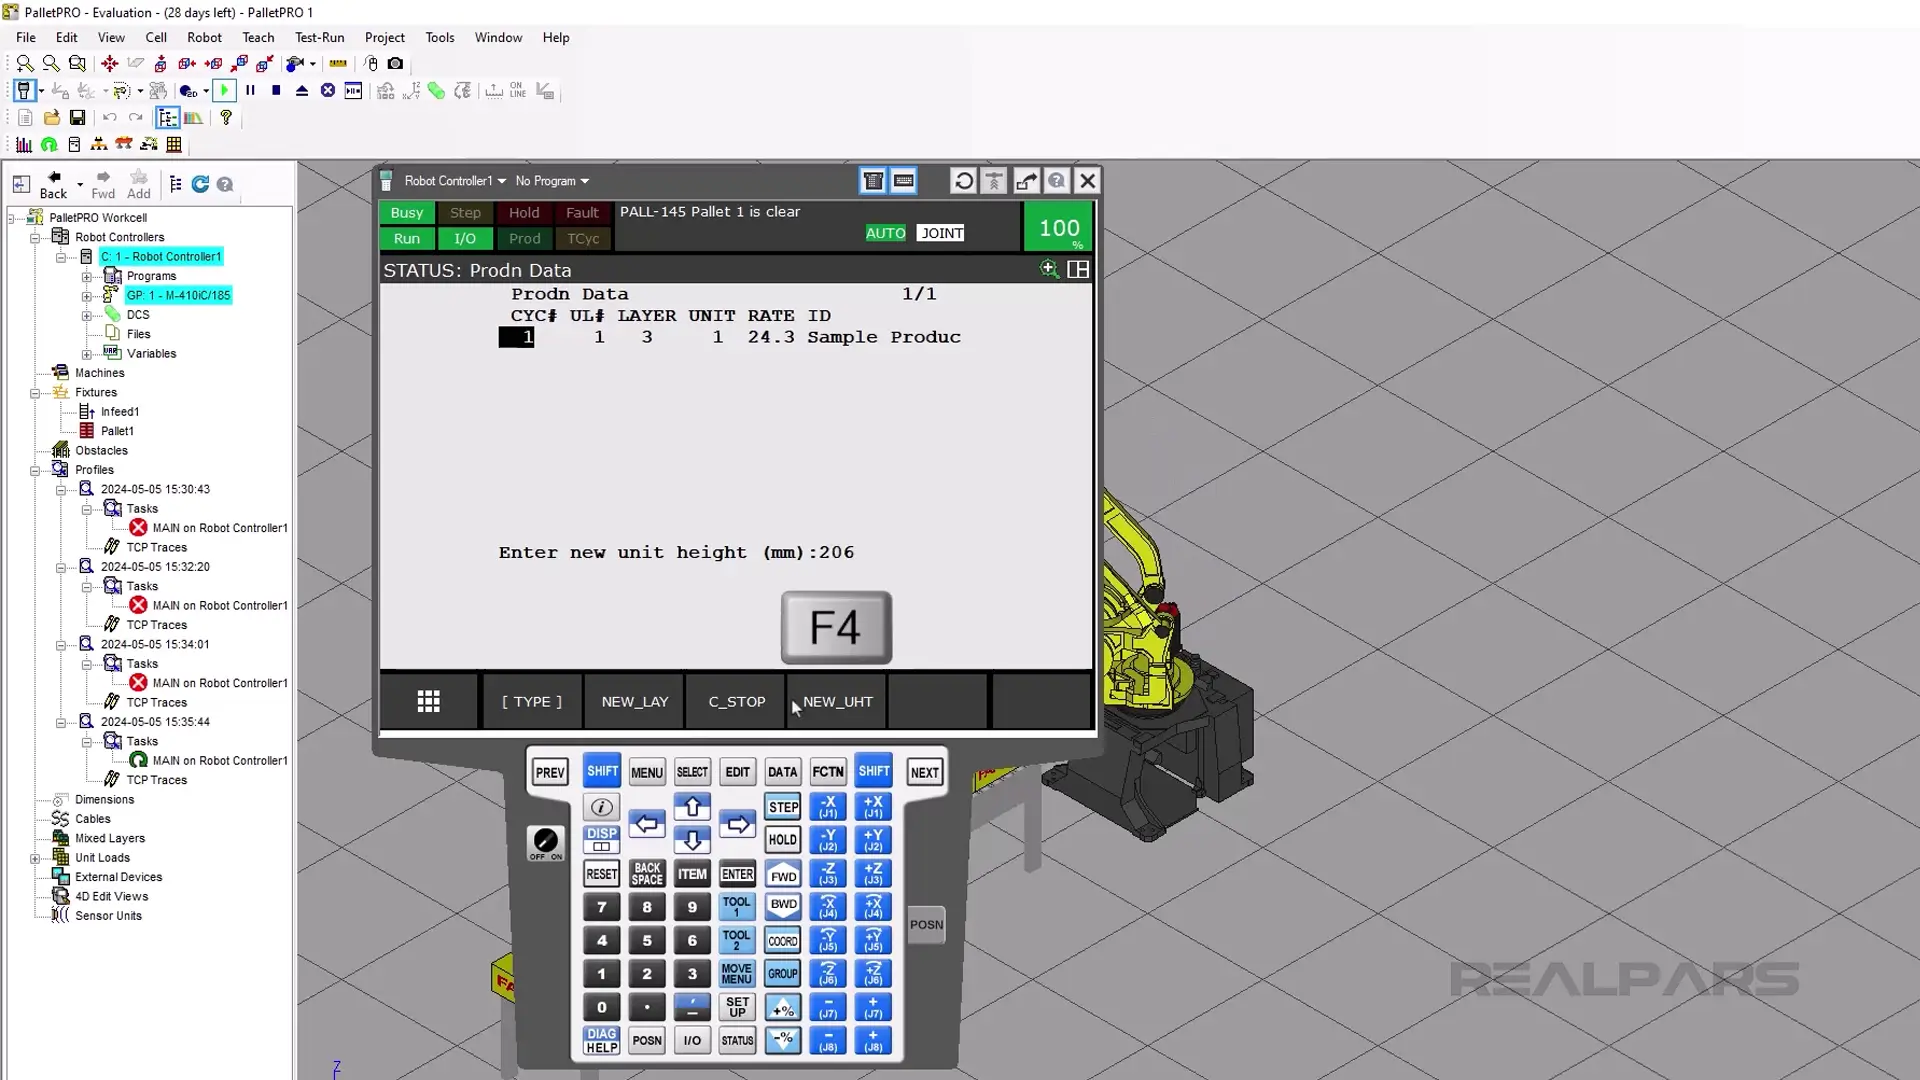
Task: Click the C_STOP softkey
Action: 737,702
